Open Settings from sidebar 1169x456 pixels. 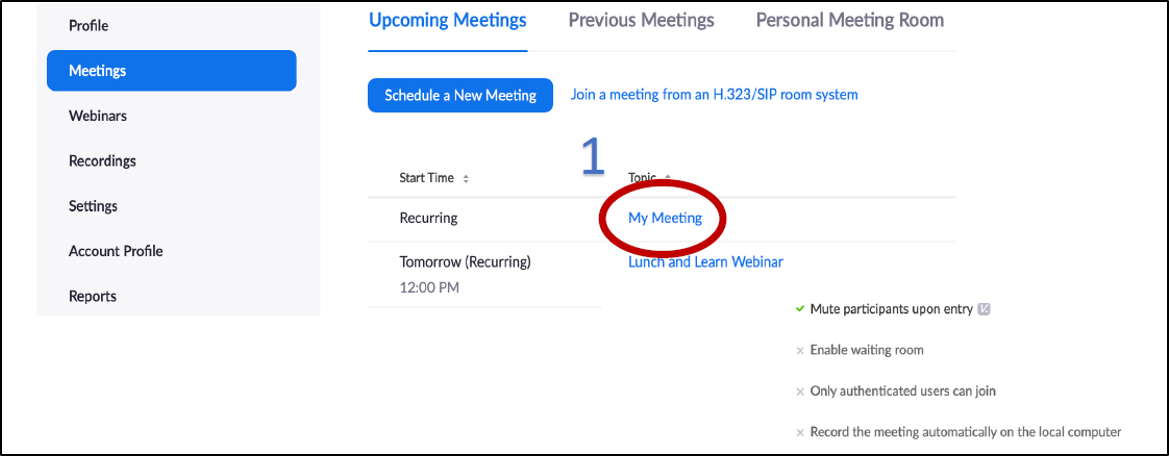(x=93, y=206)
